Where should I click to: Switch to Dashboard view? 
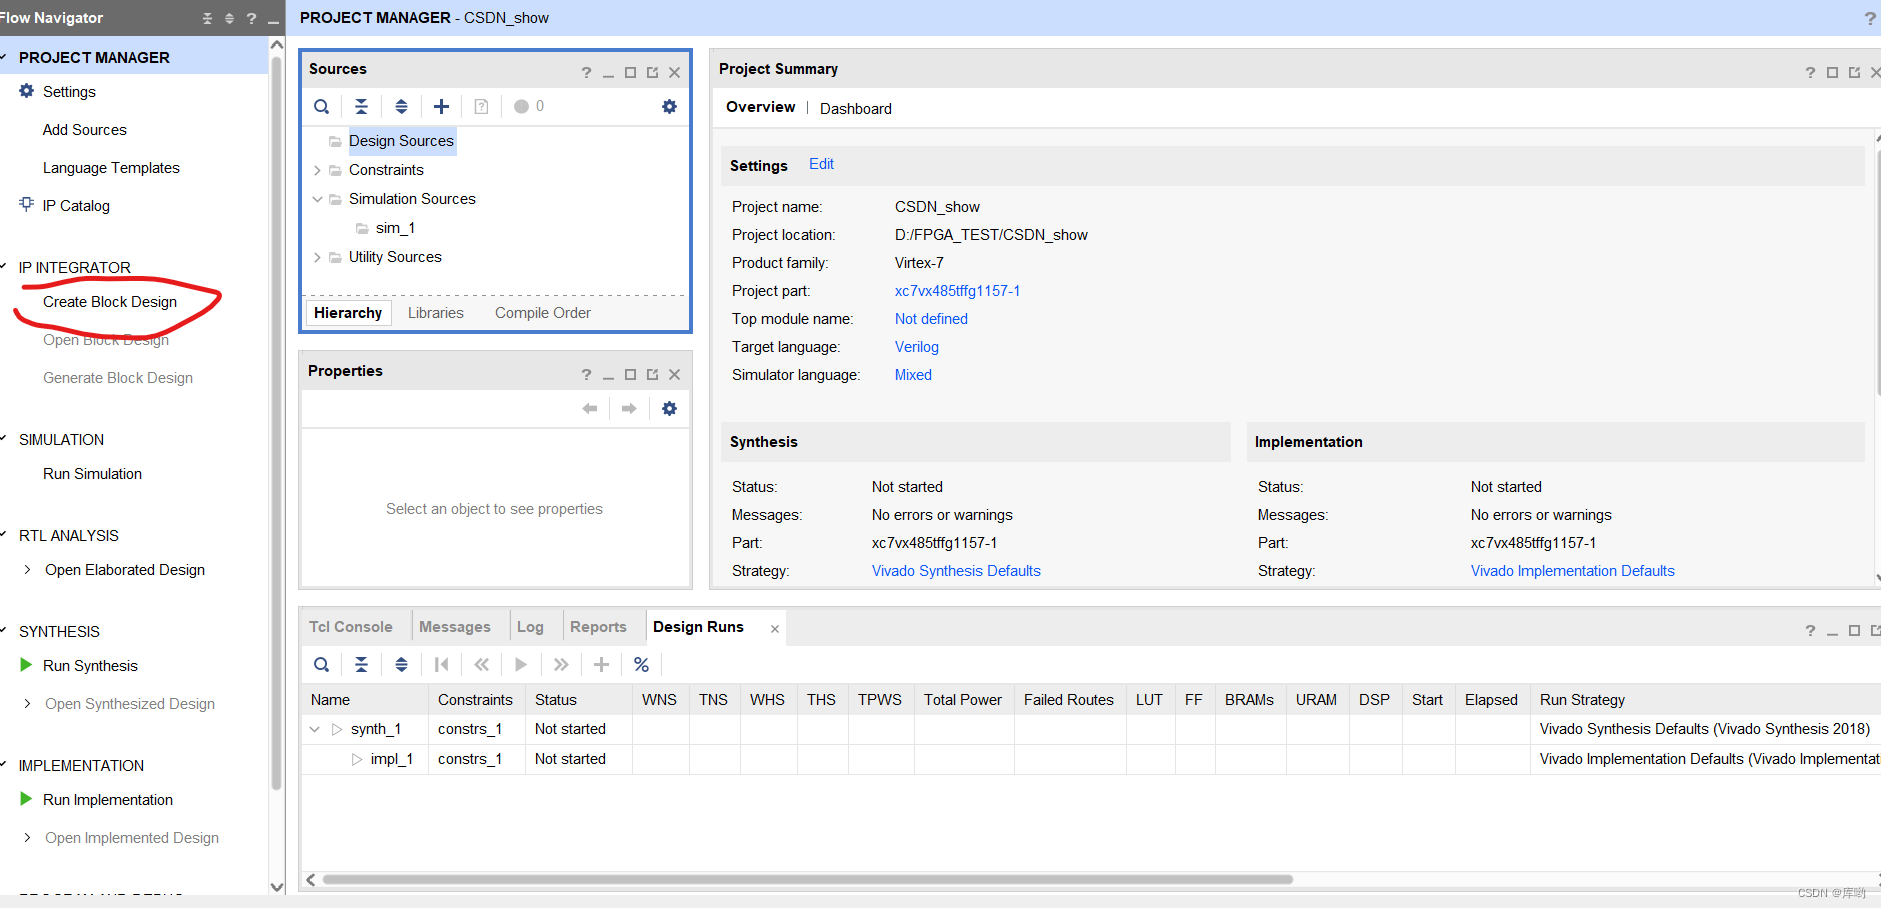(856, 109)
